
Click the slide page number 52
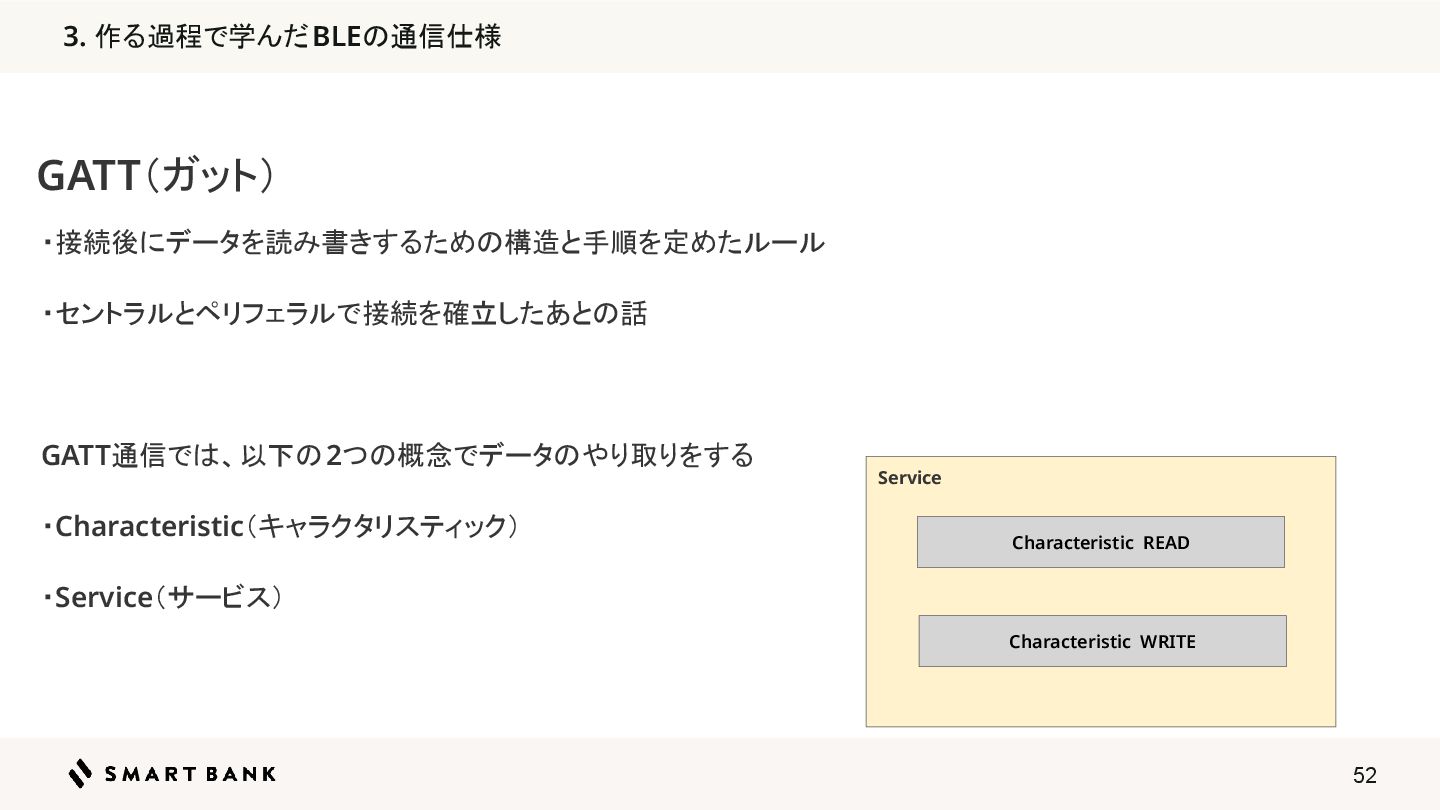tap(1364, 775)
